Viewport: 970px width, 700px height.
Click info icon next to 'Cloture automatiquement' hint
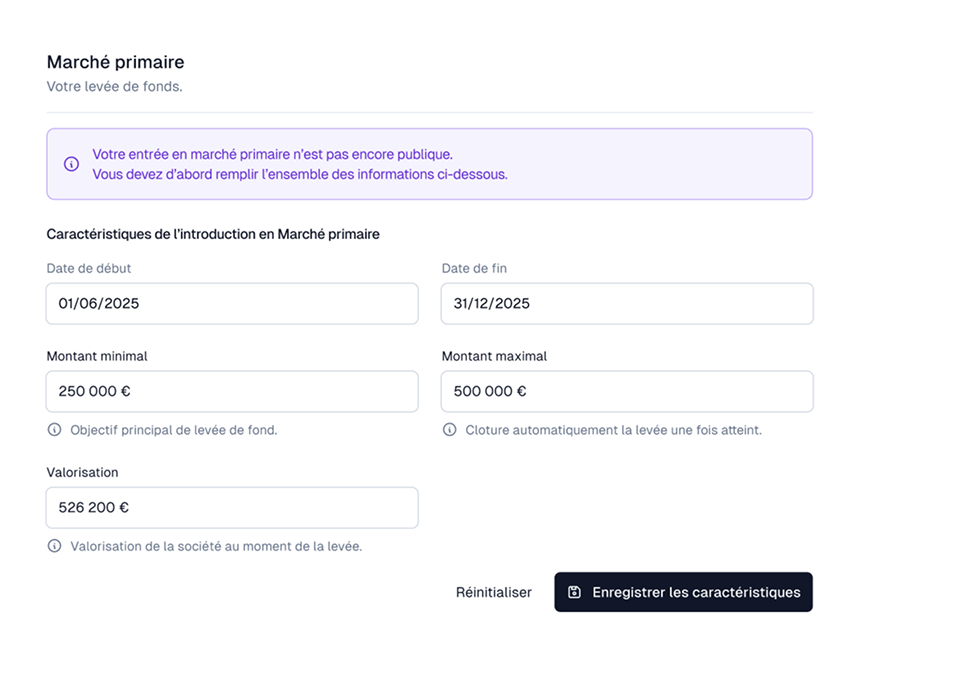(x=450, y=430)
